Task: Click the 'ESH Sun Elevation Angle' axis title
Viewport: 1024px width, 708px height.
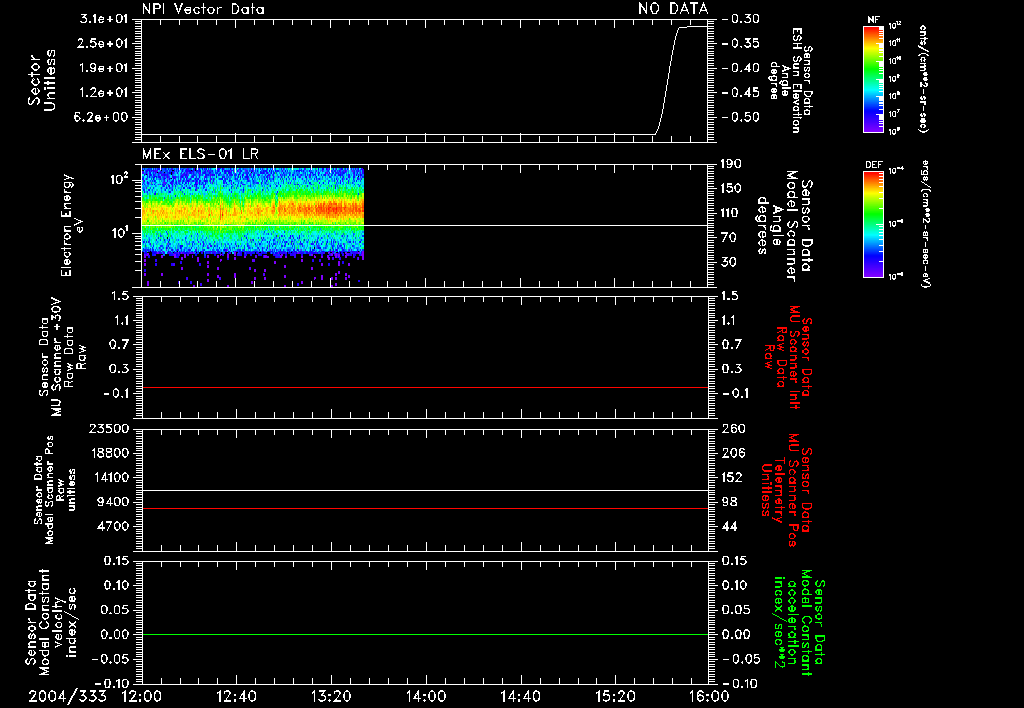Action: (x=790, y=80)
